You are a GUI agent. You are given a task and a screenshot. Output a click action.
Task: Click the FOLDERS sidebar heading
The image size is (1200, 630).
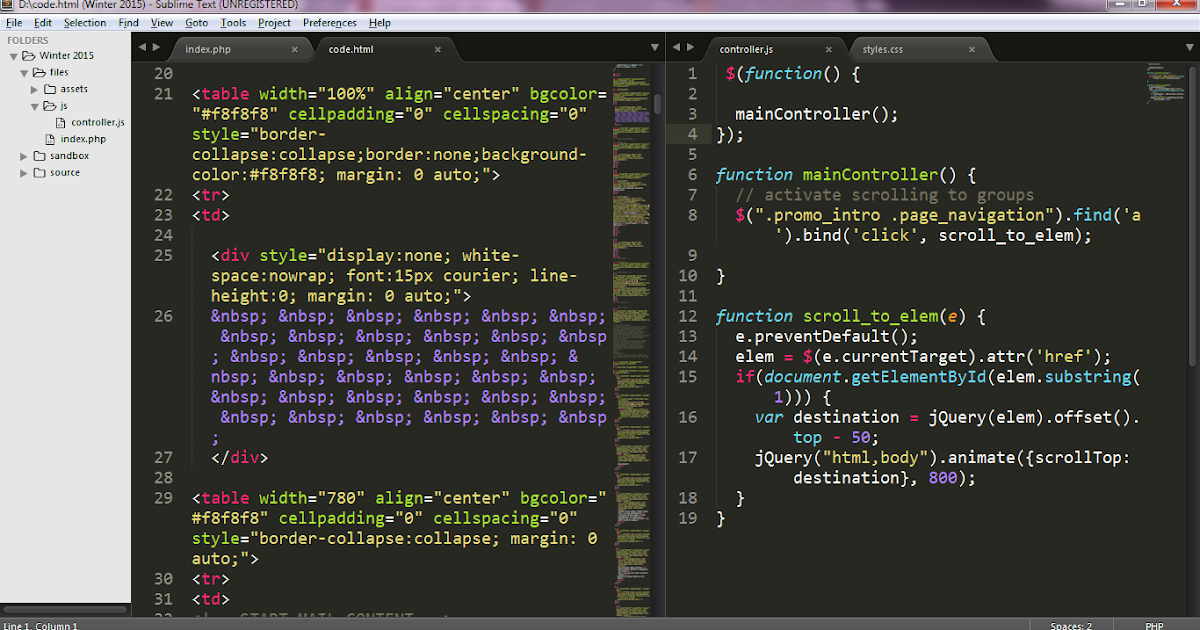28,40
